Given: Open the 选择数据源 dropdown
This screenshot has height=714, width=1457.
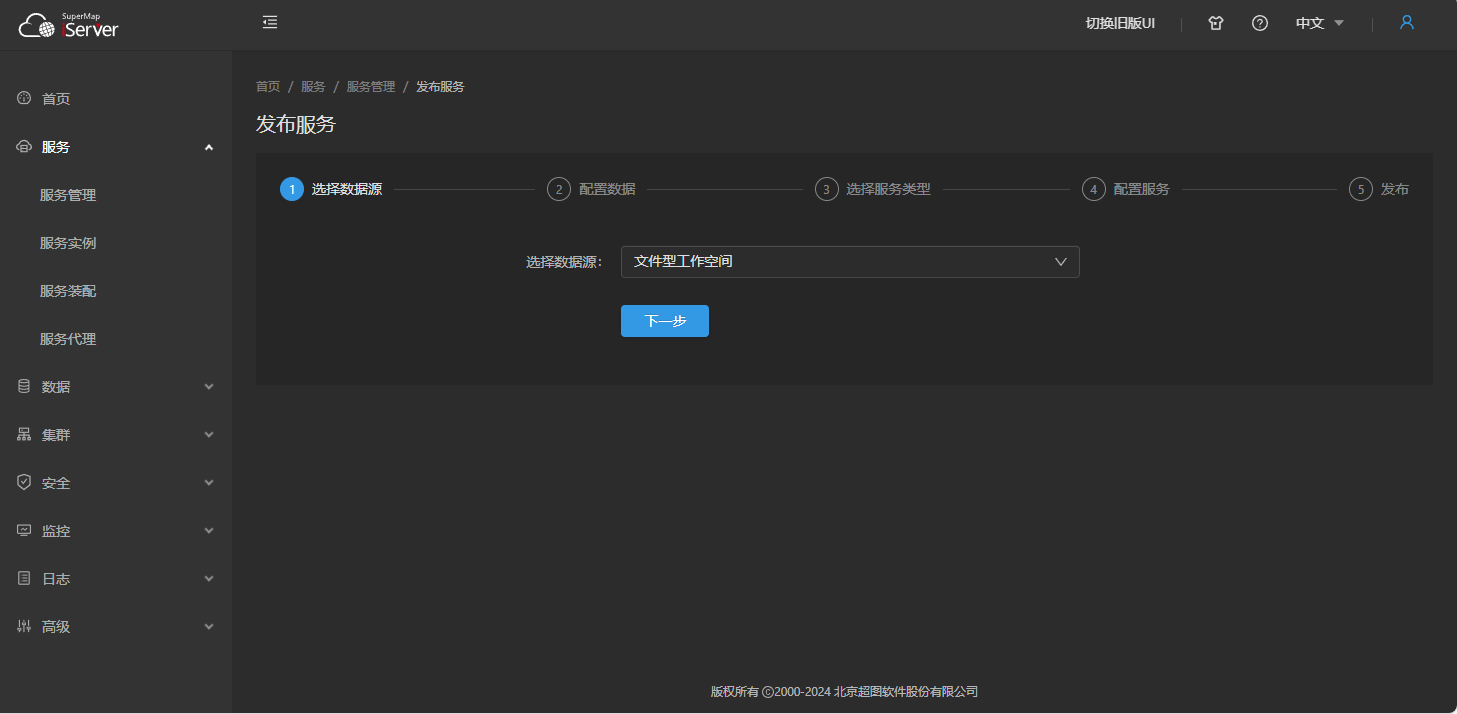Looking at the screenshot, I should (x=849, y=262).
